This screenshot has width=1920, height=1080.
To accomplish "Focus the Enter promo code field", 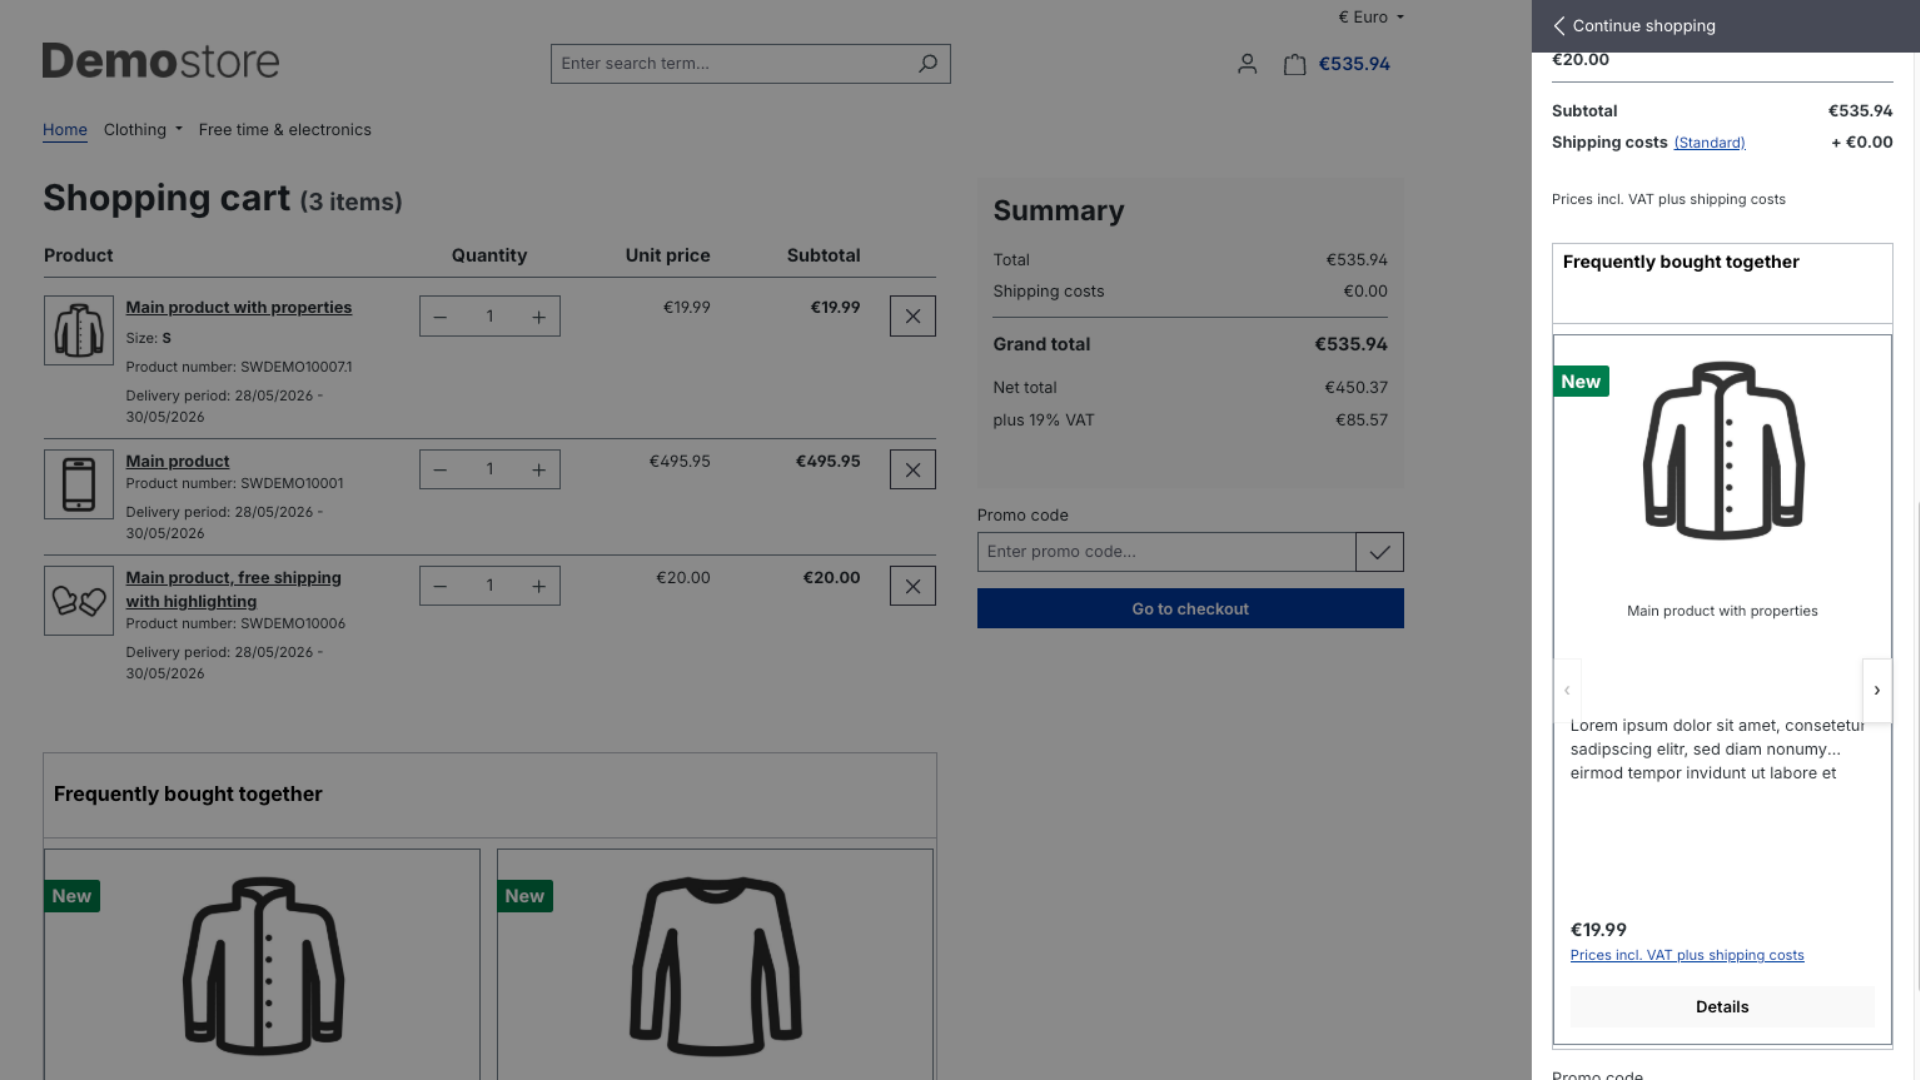I will pyautogui.click(x=1166, y=552).
